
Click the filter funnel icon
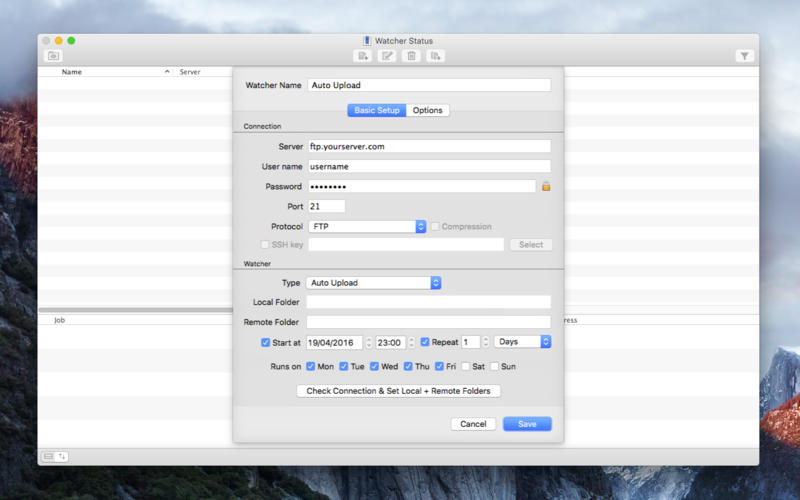click(745, 56)
